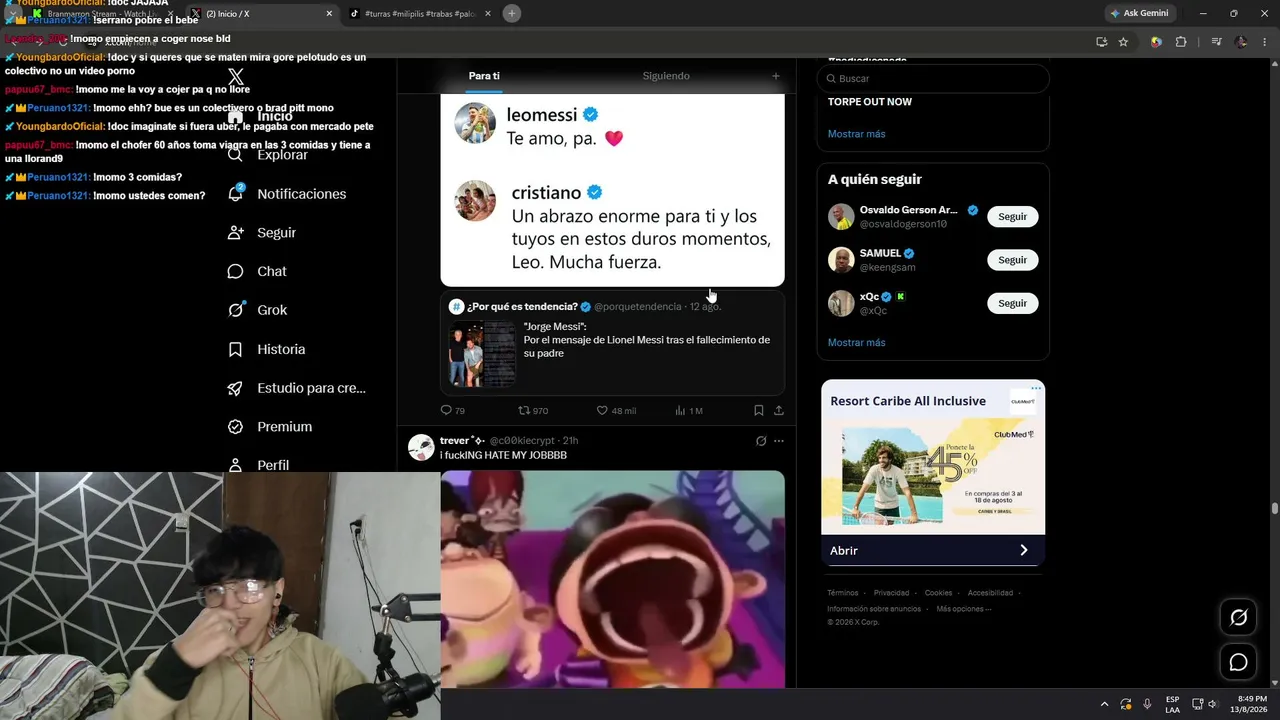Open the Accesibilidad footer link
This screenshot has height=720, width=1280.
click(990, 593)
